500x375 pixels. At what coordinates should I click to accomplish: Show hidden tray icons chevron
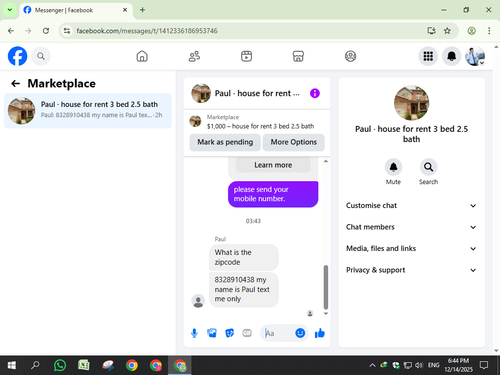pos(372,366)
